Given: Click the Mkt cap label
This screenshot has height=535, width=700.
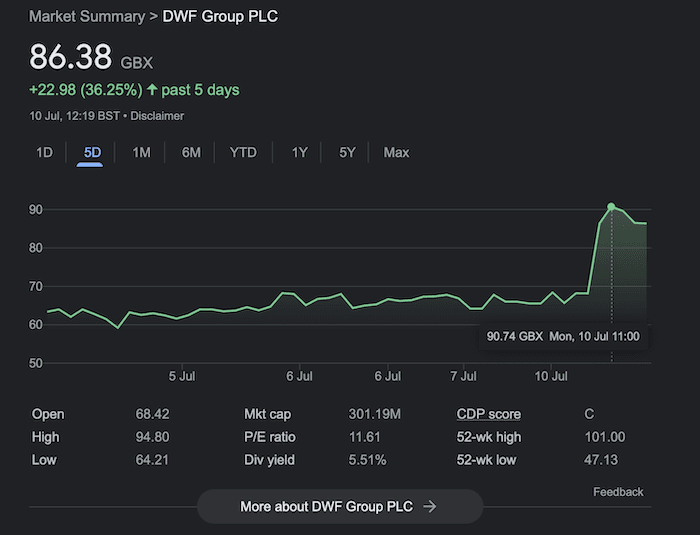Looking at the screenshot, I should click(267, 414).
